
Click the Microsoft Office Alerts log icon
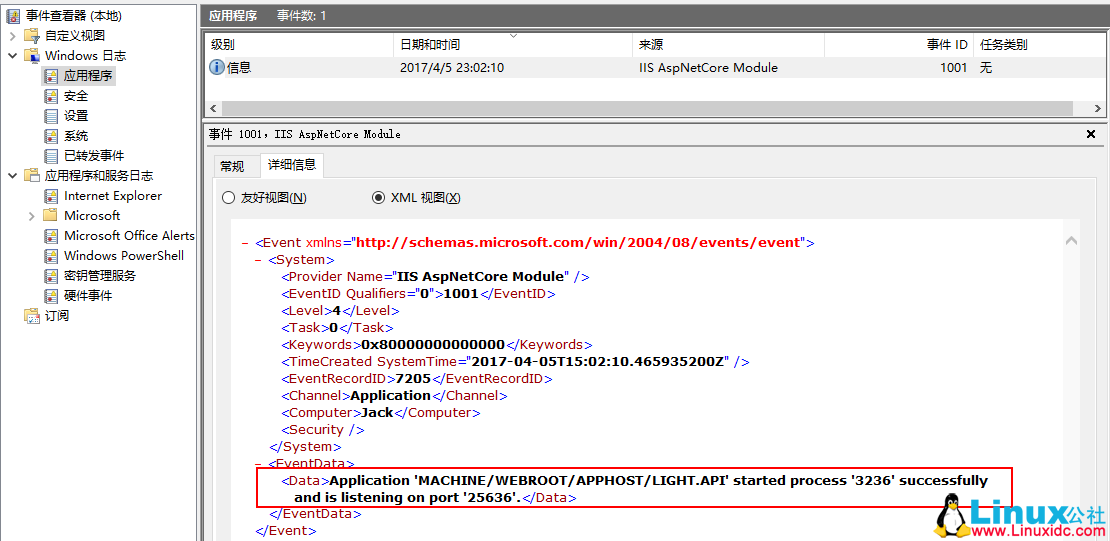[51, 235]
